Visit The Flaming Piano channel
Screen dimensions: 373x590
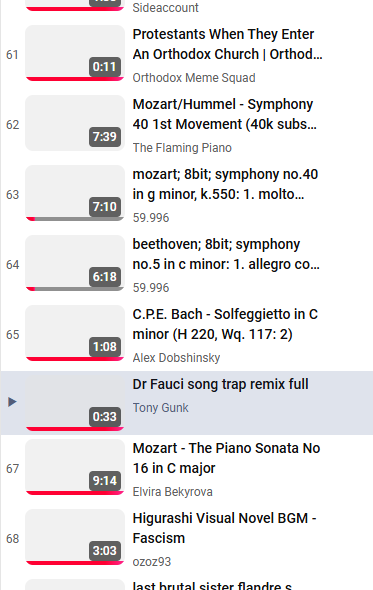(182, 148)
